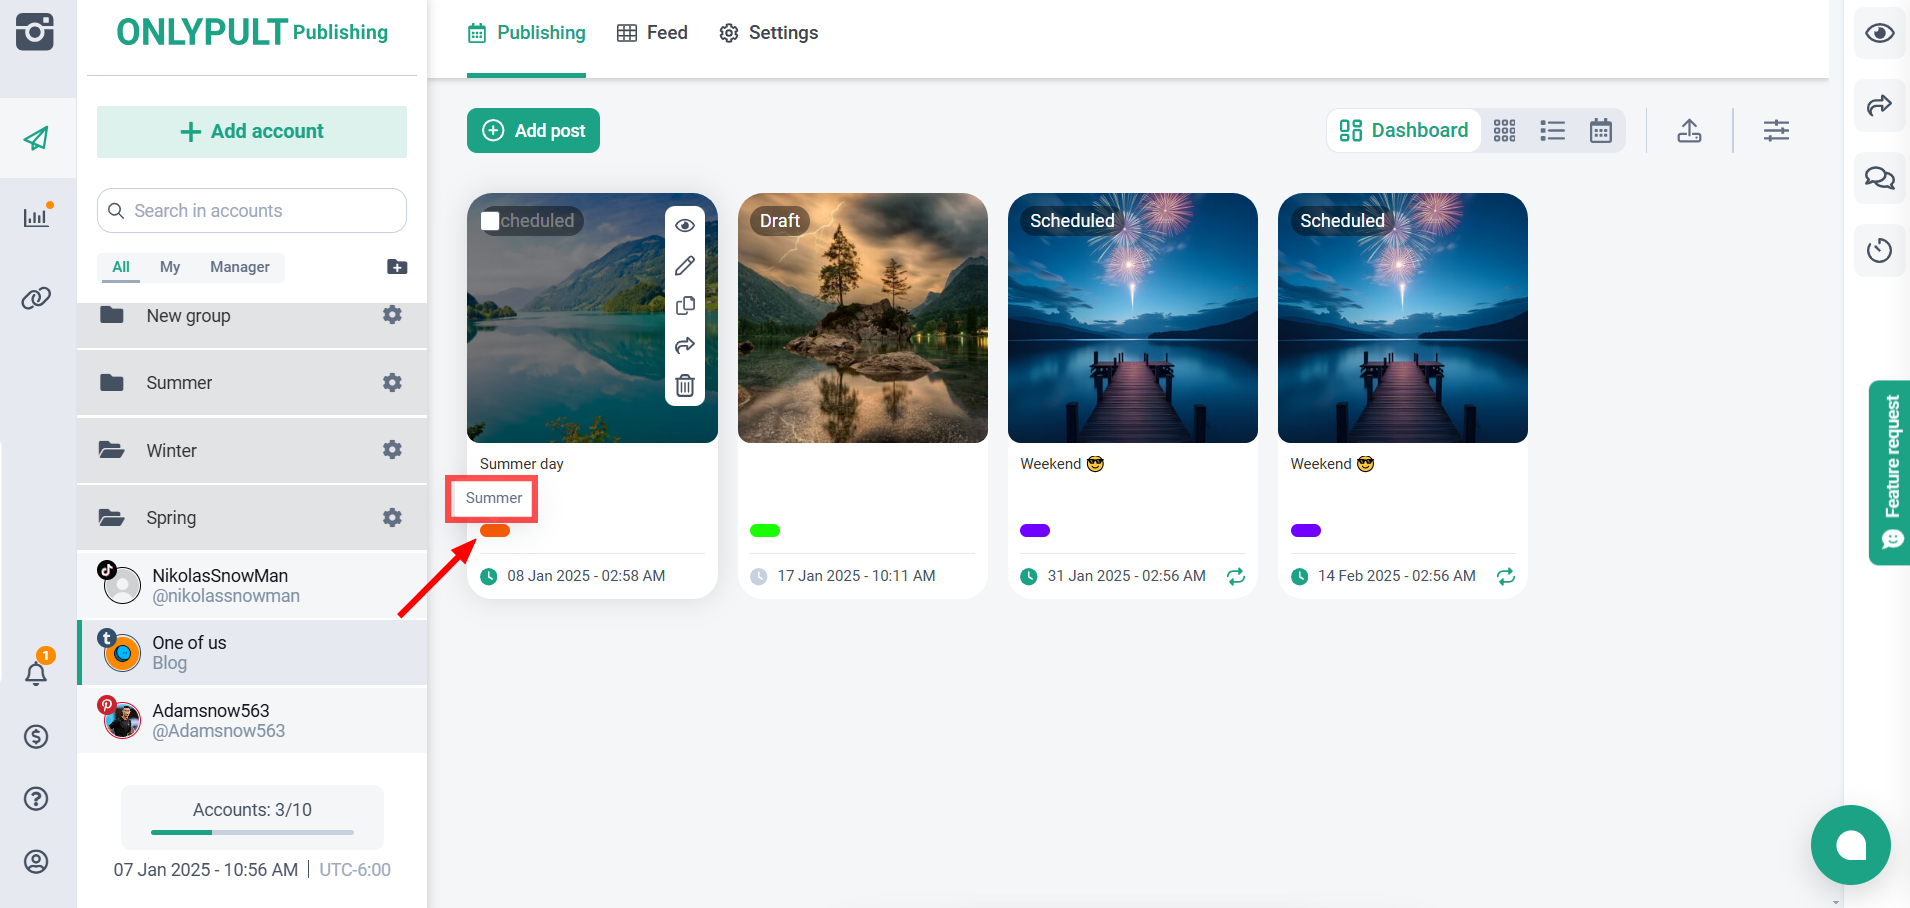Select the checkbox on the Summer day post
1910x908 pixels.
tap(490, 221)
